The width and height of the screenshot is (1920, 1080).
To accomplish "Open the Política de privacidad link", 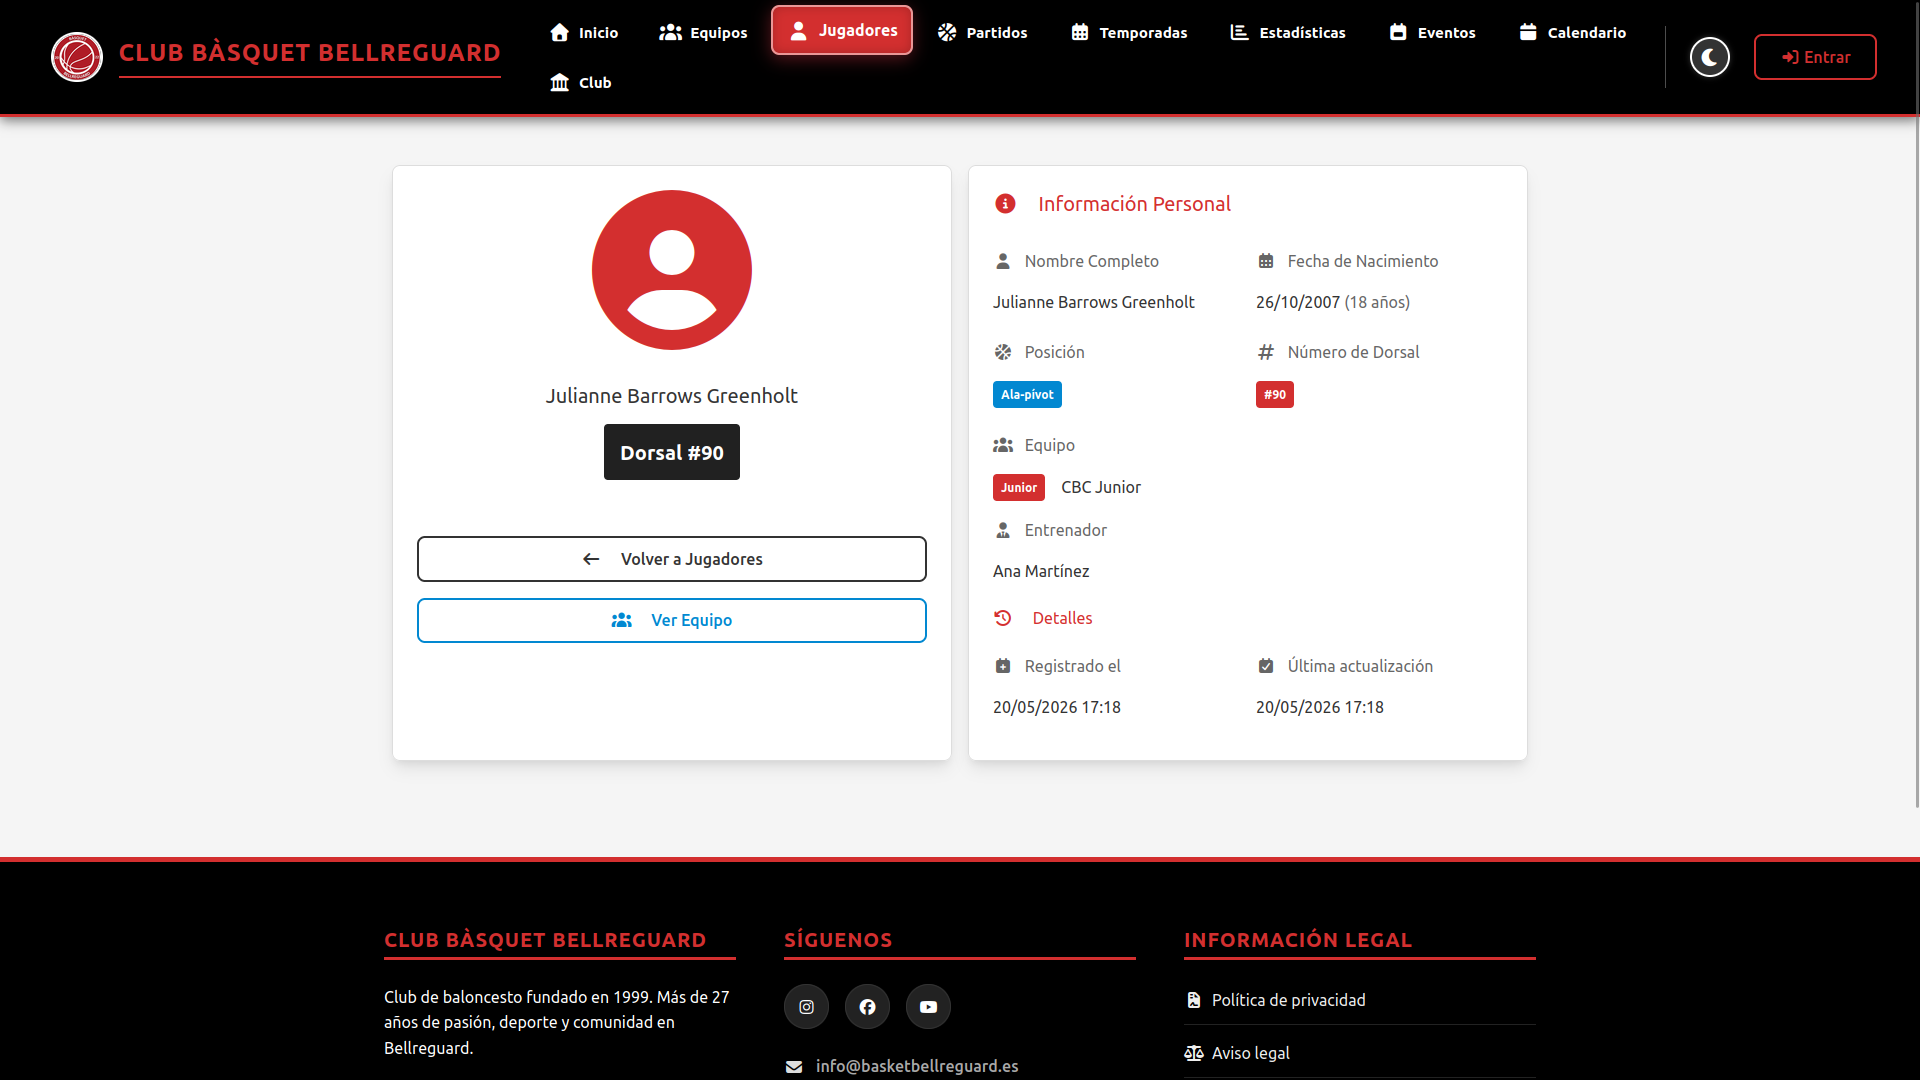I will pos(1288,1000).
